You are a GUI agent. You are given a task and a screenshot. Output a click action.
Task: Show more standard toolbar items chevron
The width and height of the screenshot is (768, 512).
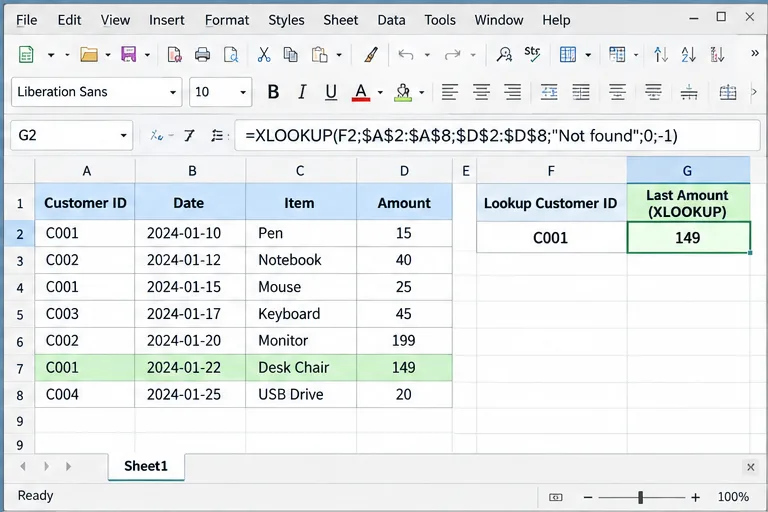coord(755,53)
